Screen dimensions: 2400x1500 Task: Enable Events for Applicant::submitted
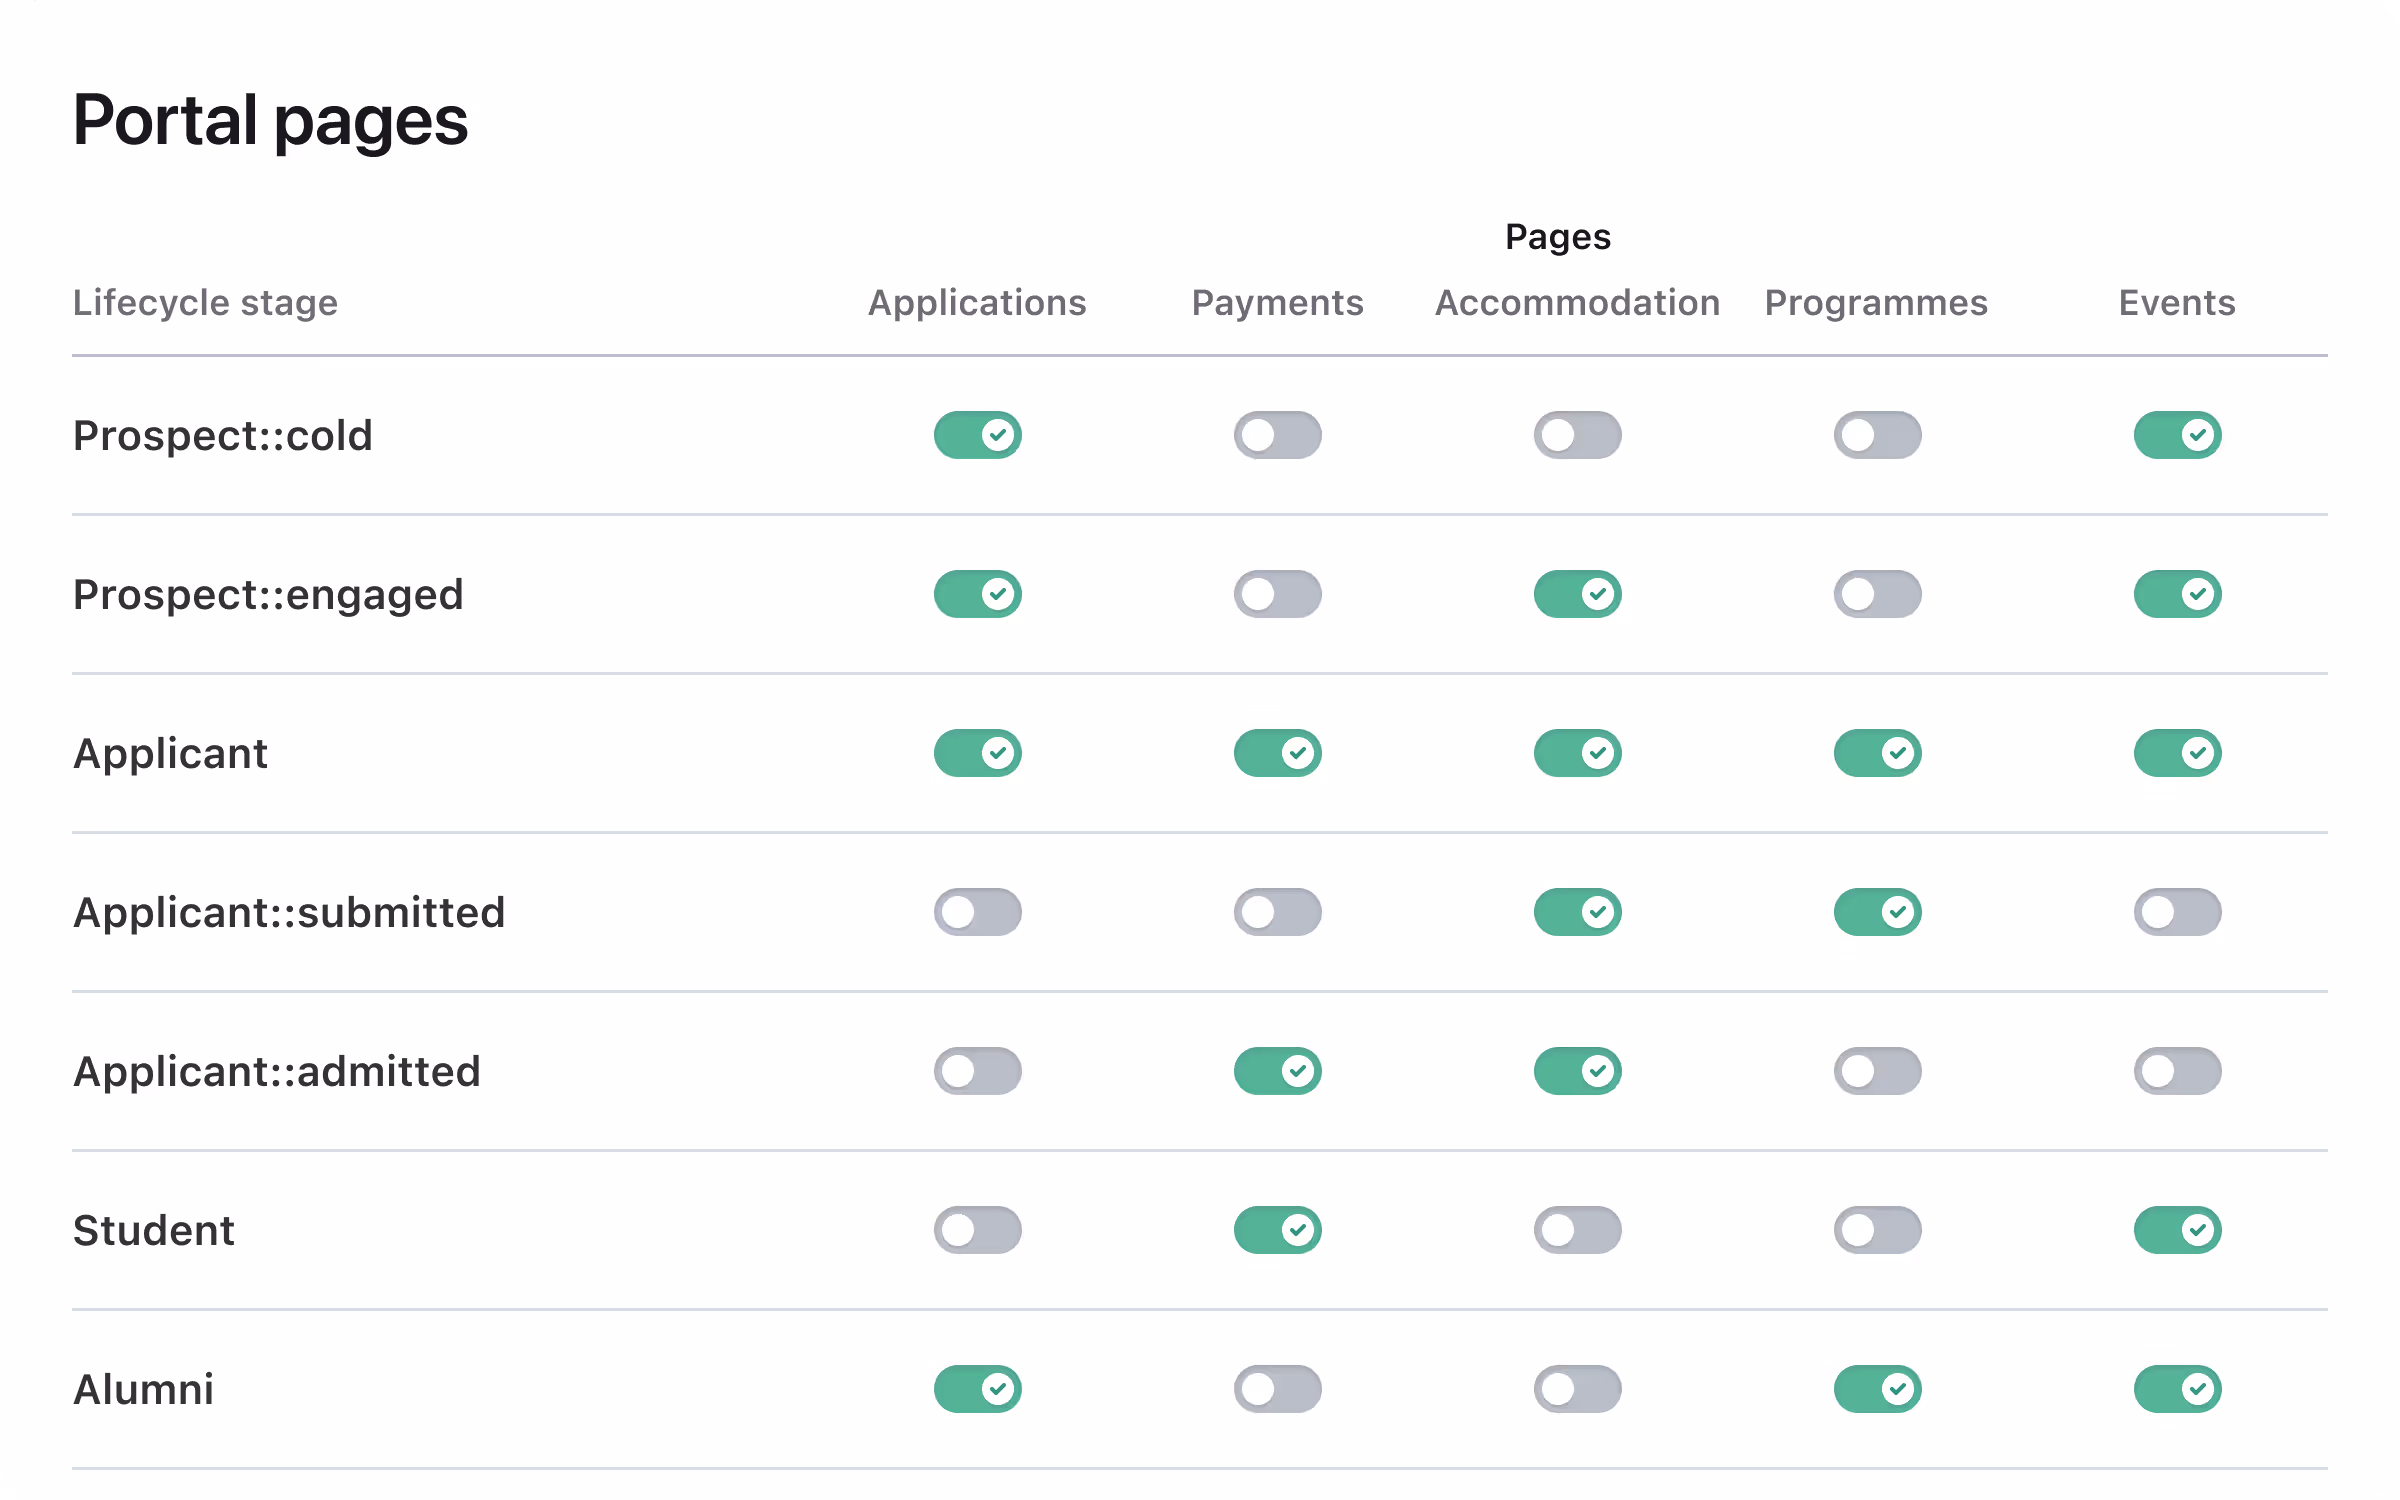[2177, 911]
